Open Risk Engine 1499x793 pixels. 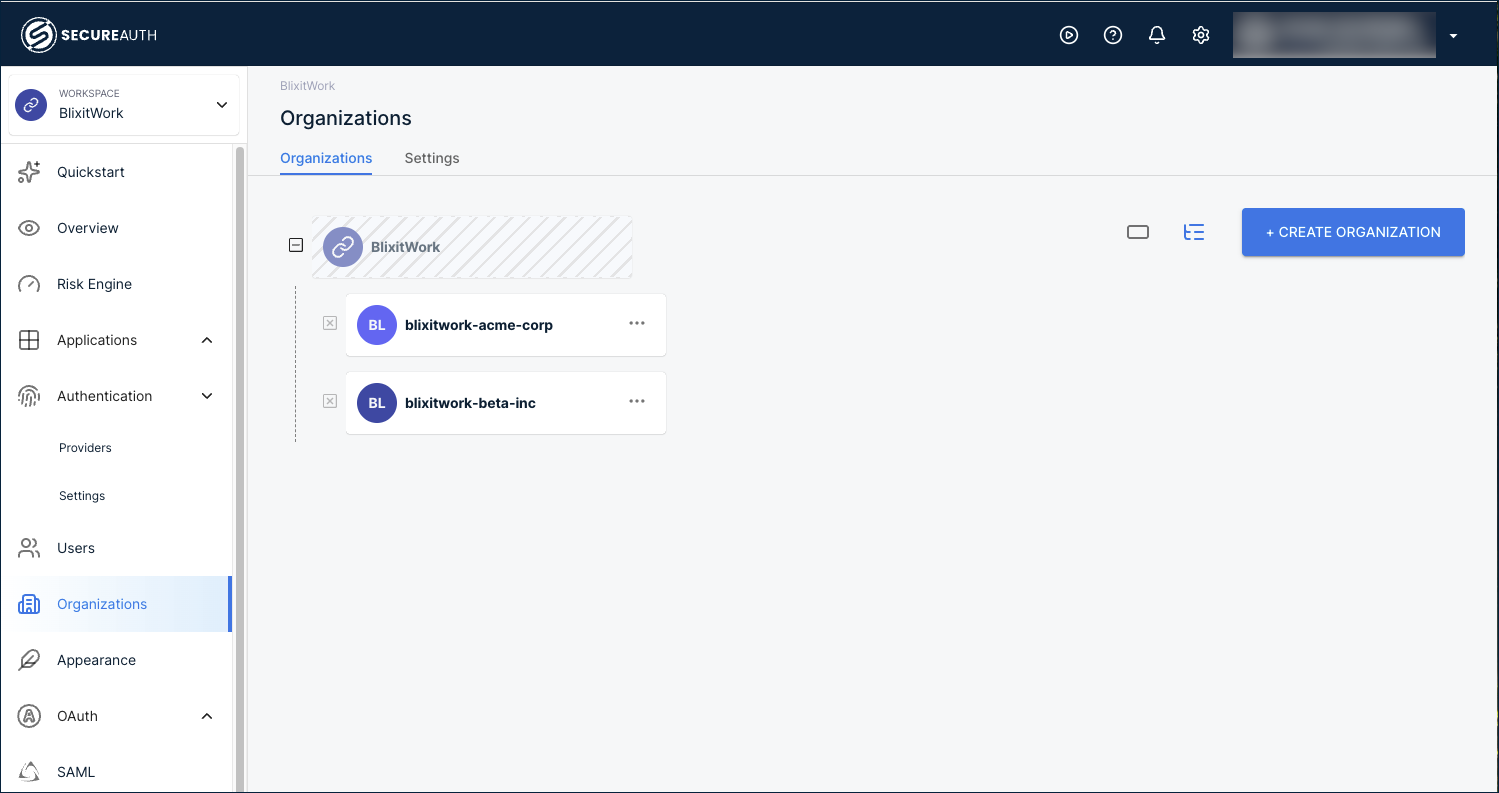[x=94, y=284]
